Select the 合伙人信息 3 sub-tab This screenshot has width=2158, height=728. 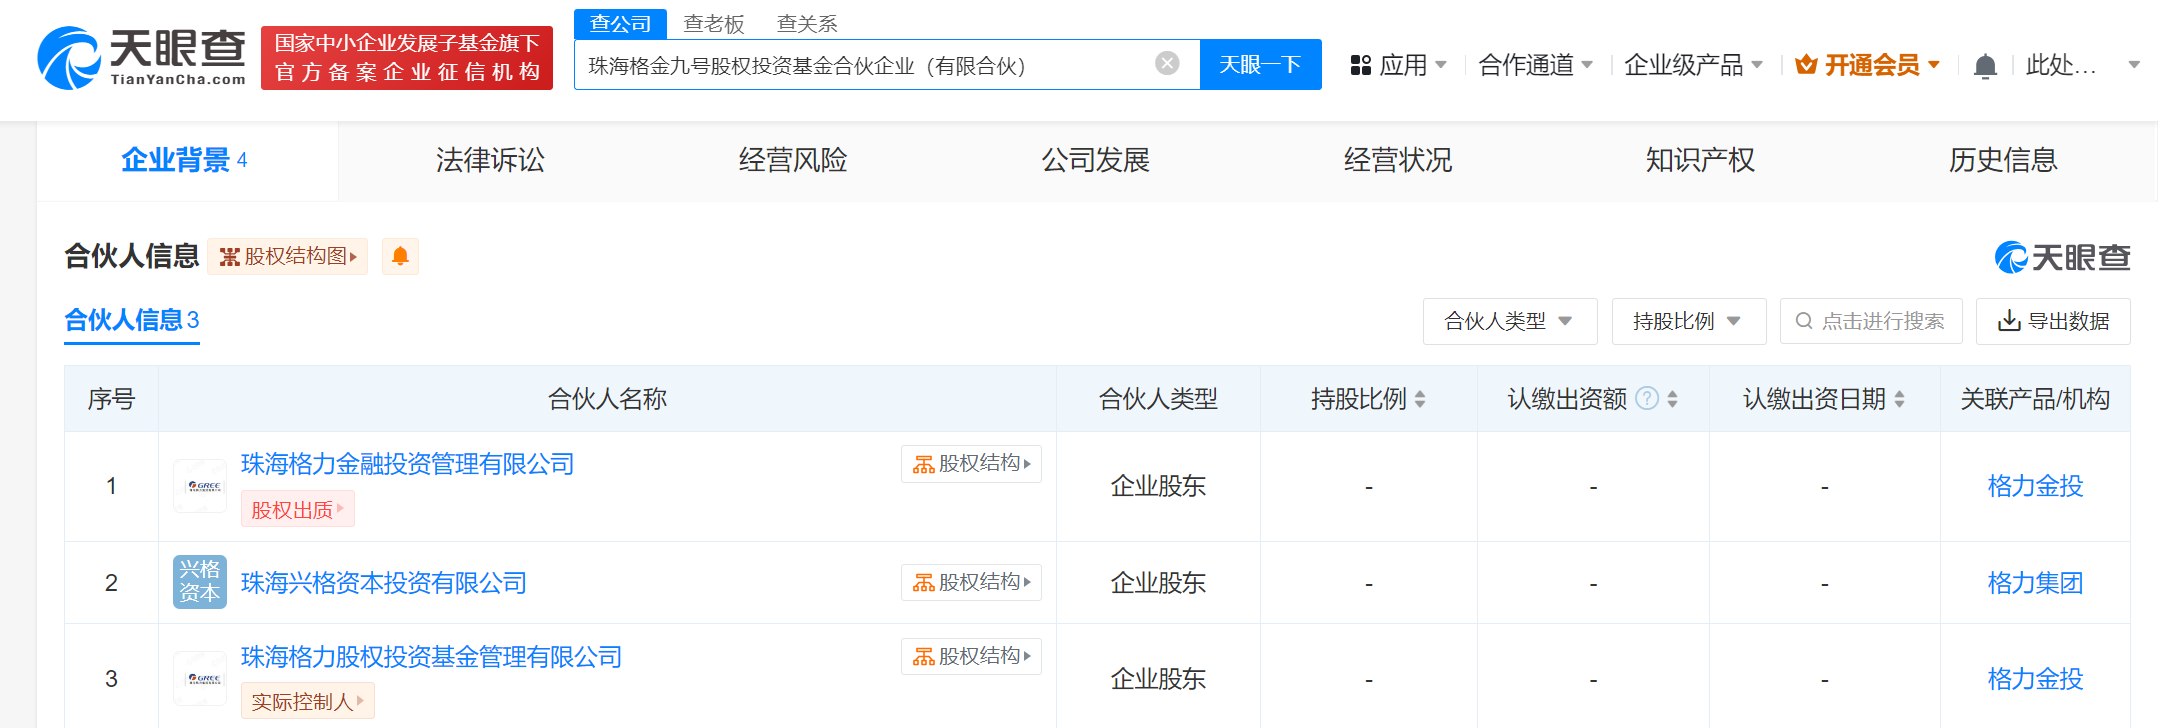click(x=132, y=320)
